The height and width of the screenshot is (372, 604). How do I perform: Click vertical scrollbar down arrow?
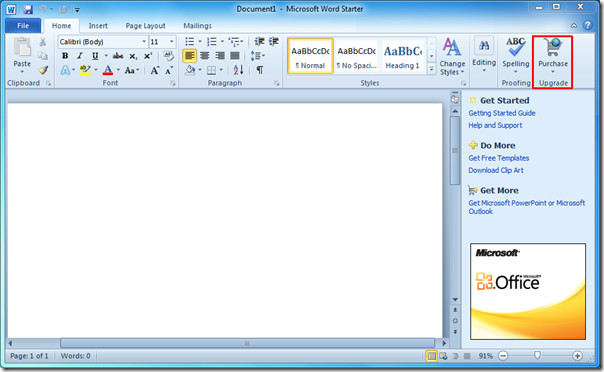pos(455,299)
